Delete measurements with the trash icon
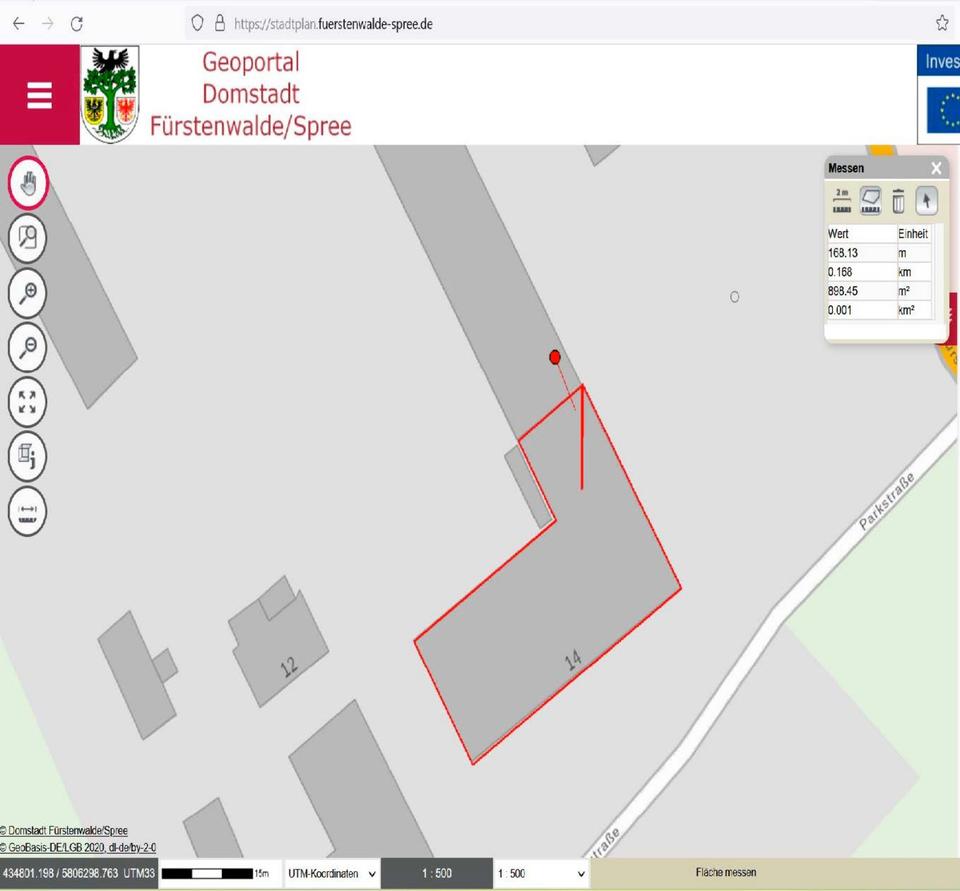Screen dimensions: 960x891 (x=898, y=201)
